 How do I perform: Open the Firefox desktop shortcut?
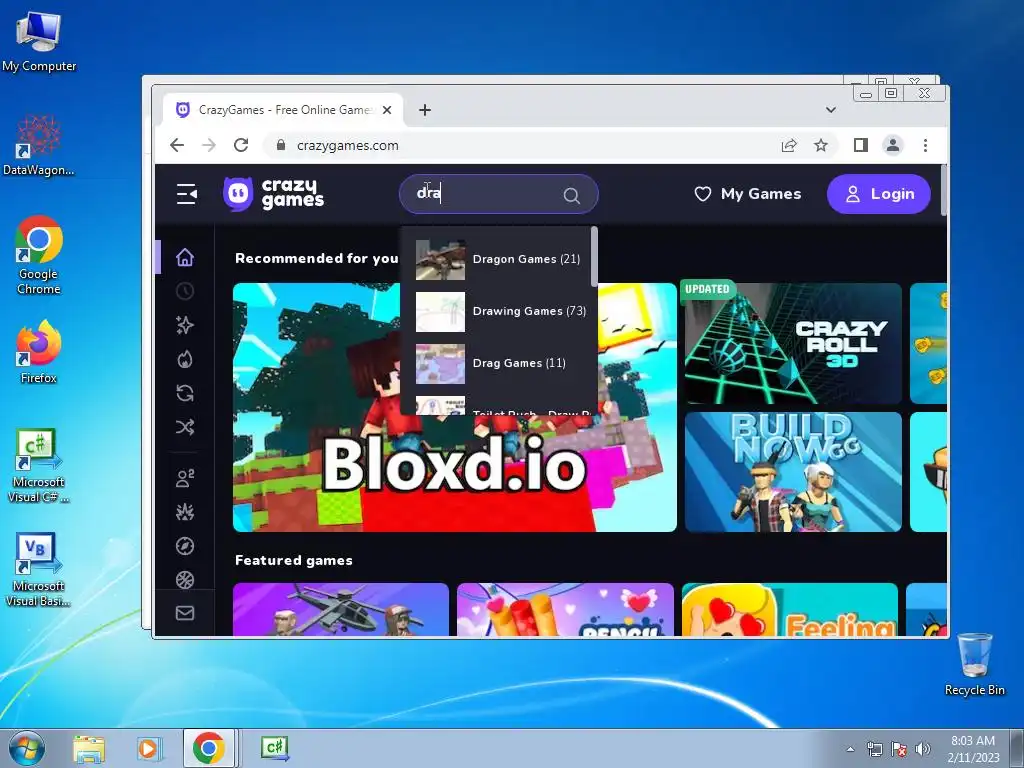pyautogui.click(x=39, y=352)
